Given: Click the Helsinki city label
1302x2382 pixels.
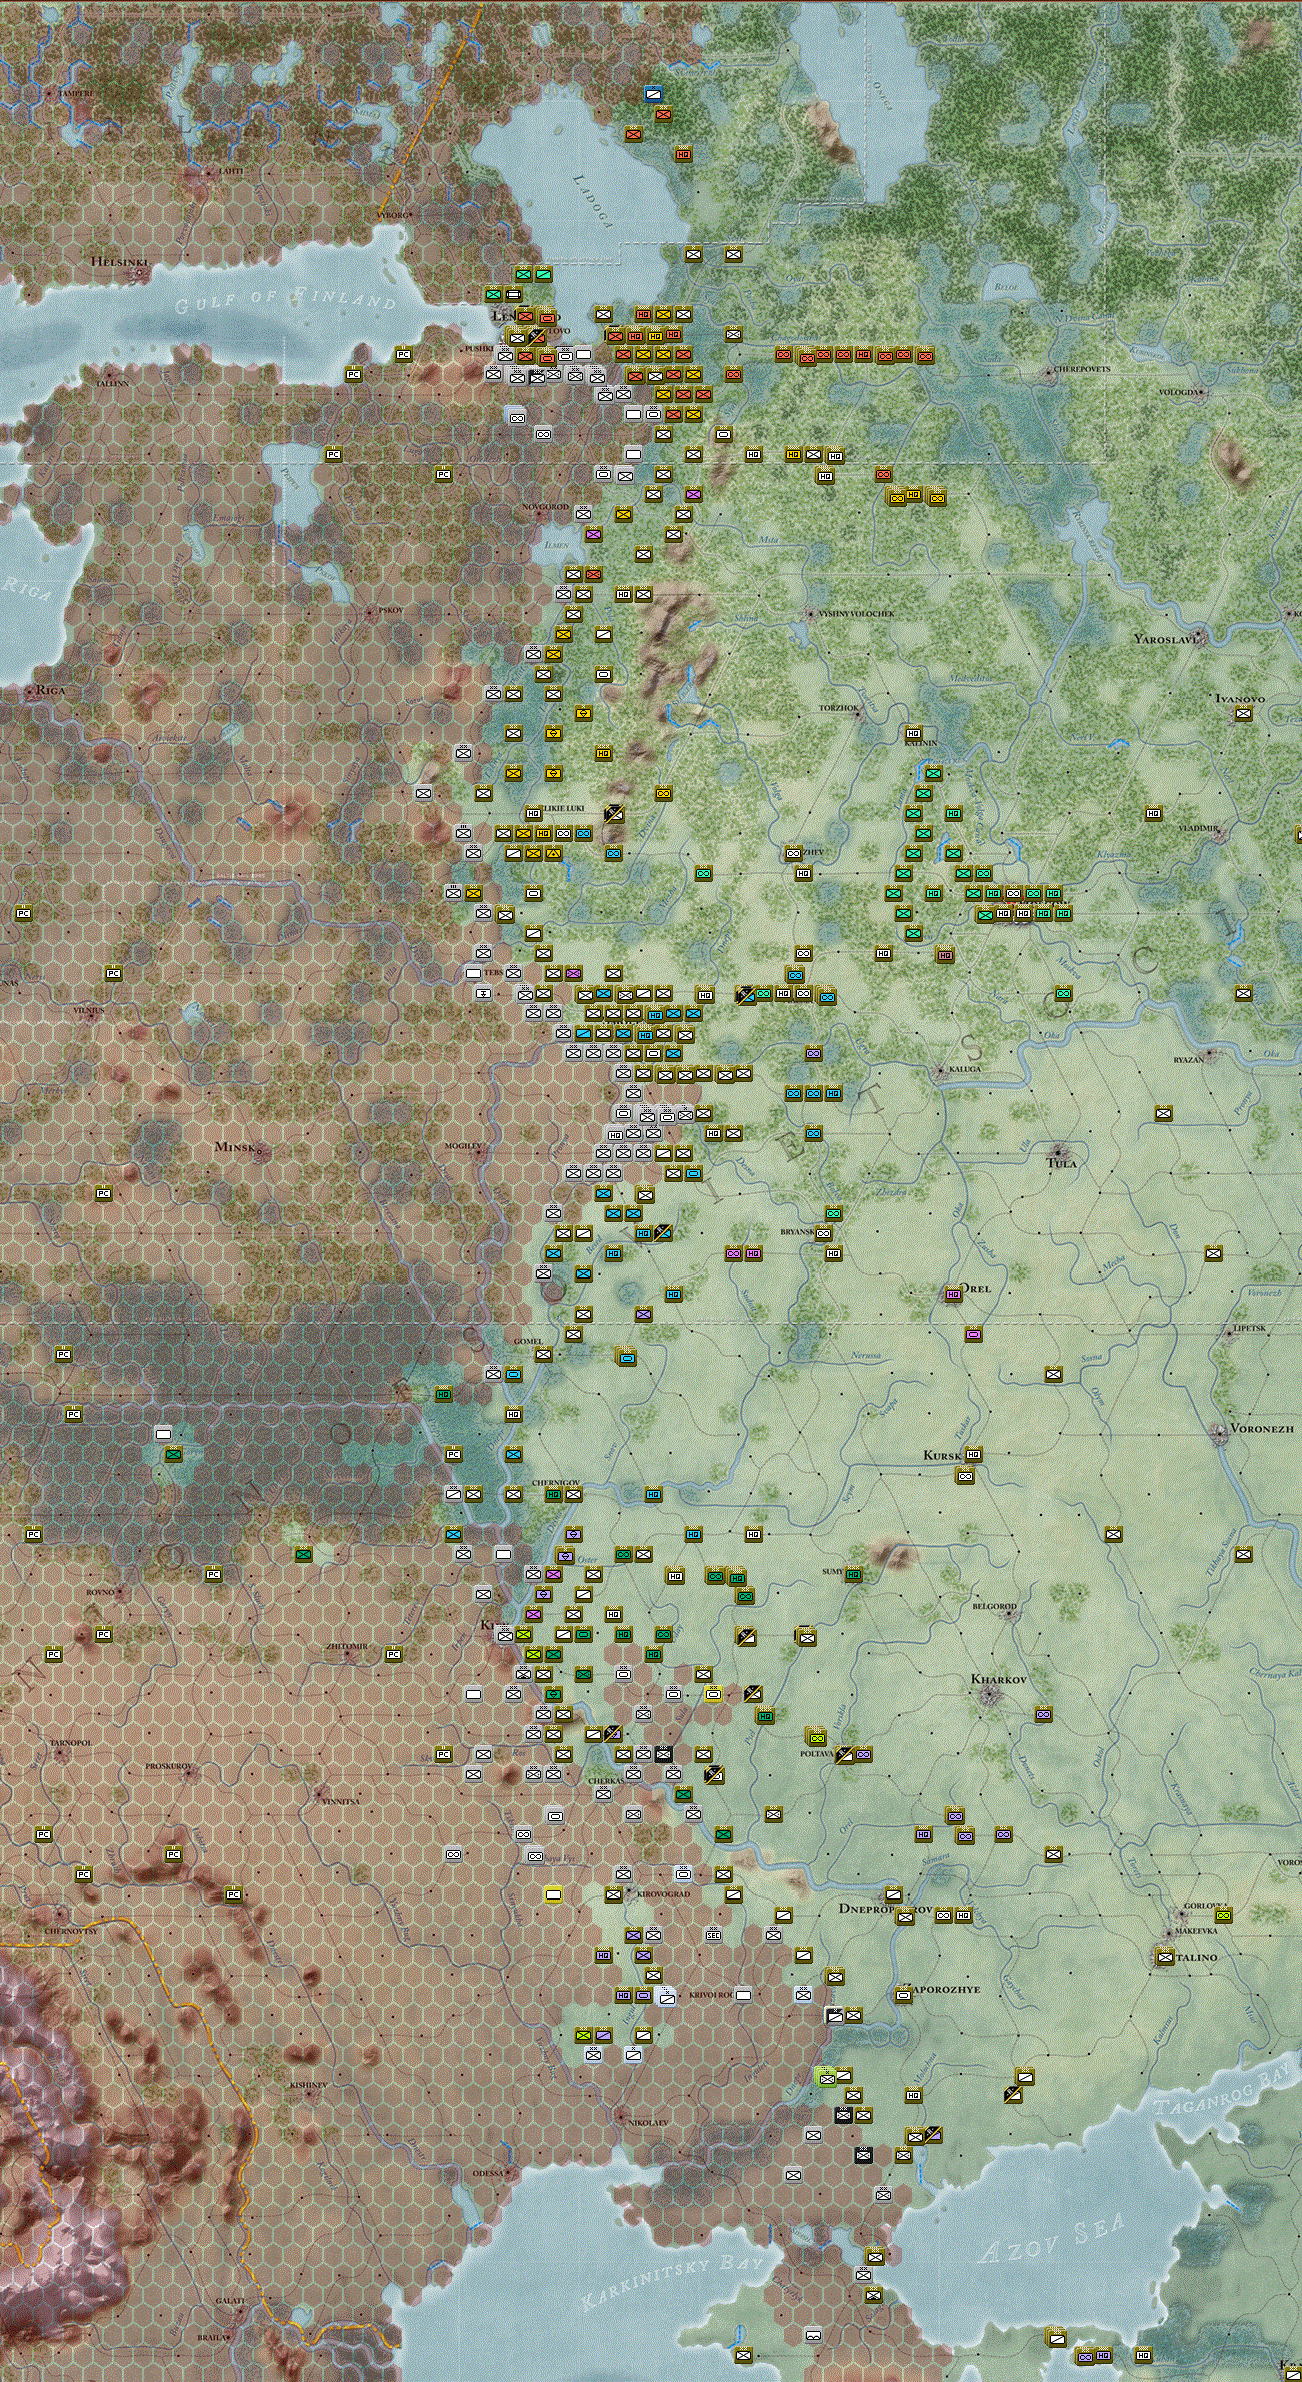Looking at the screenshot, I should pyautogui.click(x=119, y=262).
